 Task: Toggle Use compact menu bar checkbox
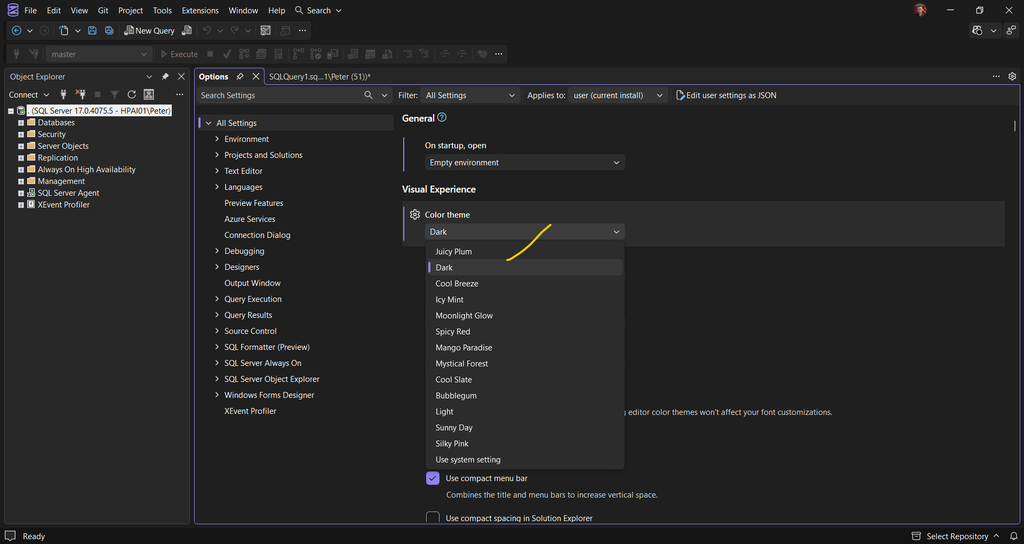pyautogui.click(x=432, y=478)
